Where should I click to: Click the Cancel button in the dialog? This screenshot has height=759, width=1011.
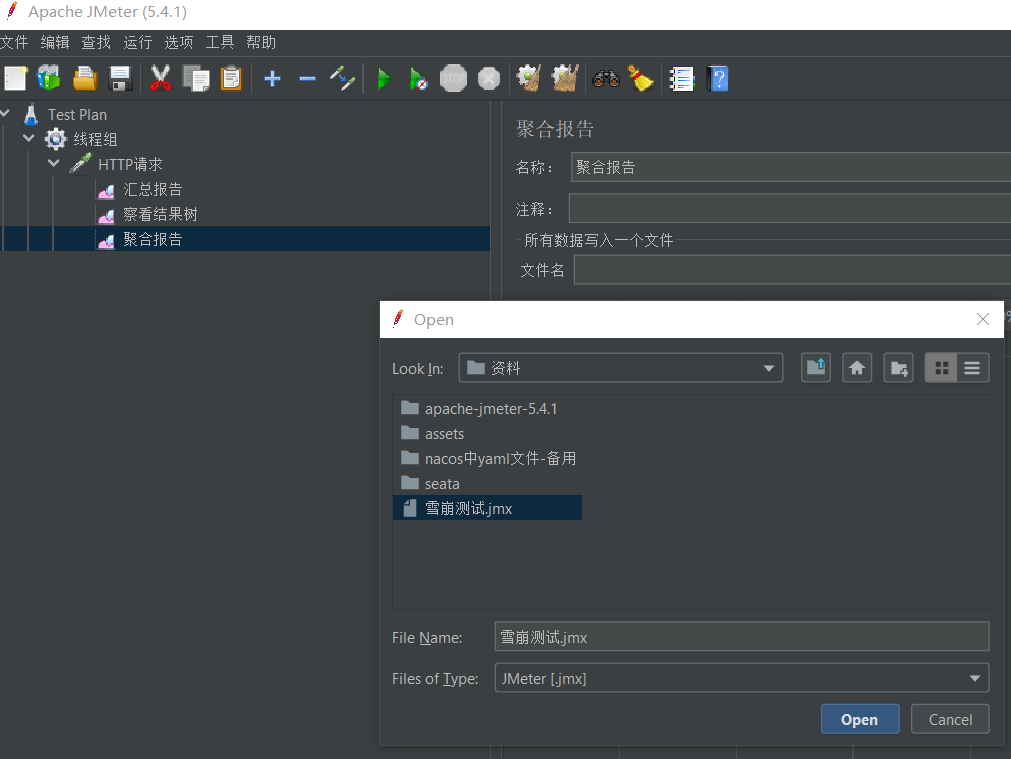point(950,720)
